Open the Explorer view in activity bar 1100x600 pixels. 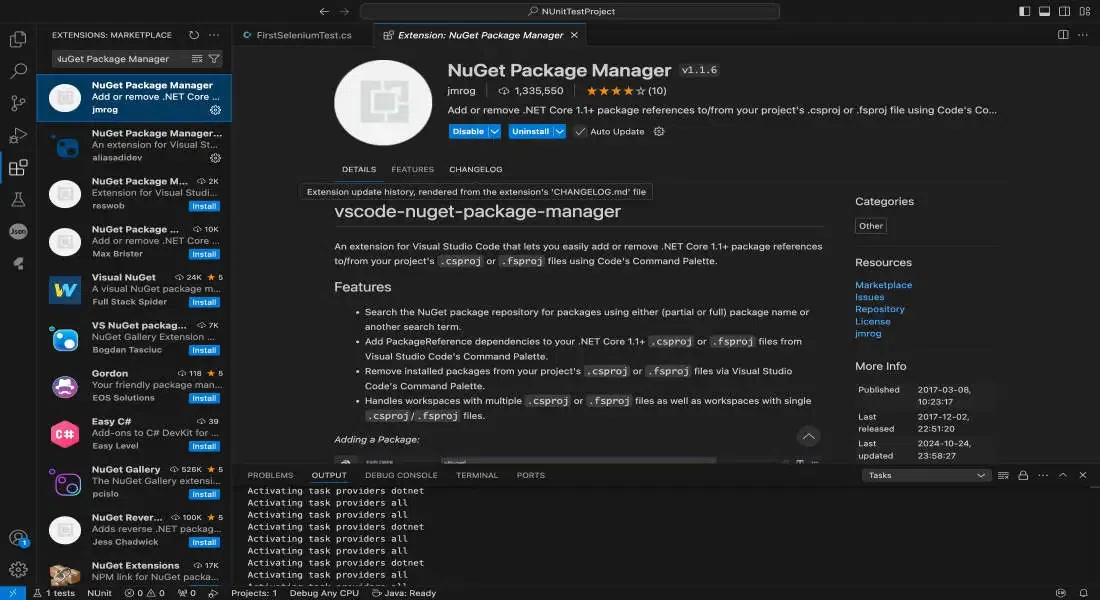coord(18,39)
